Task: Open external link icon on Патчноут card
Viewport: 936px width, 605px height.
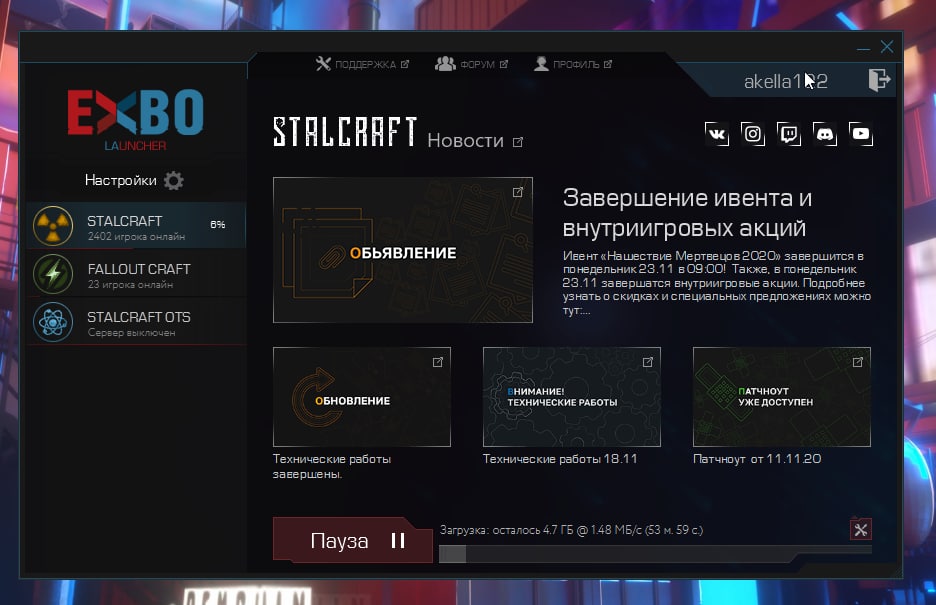Action: [858, 362]
